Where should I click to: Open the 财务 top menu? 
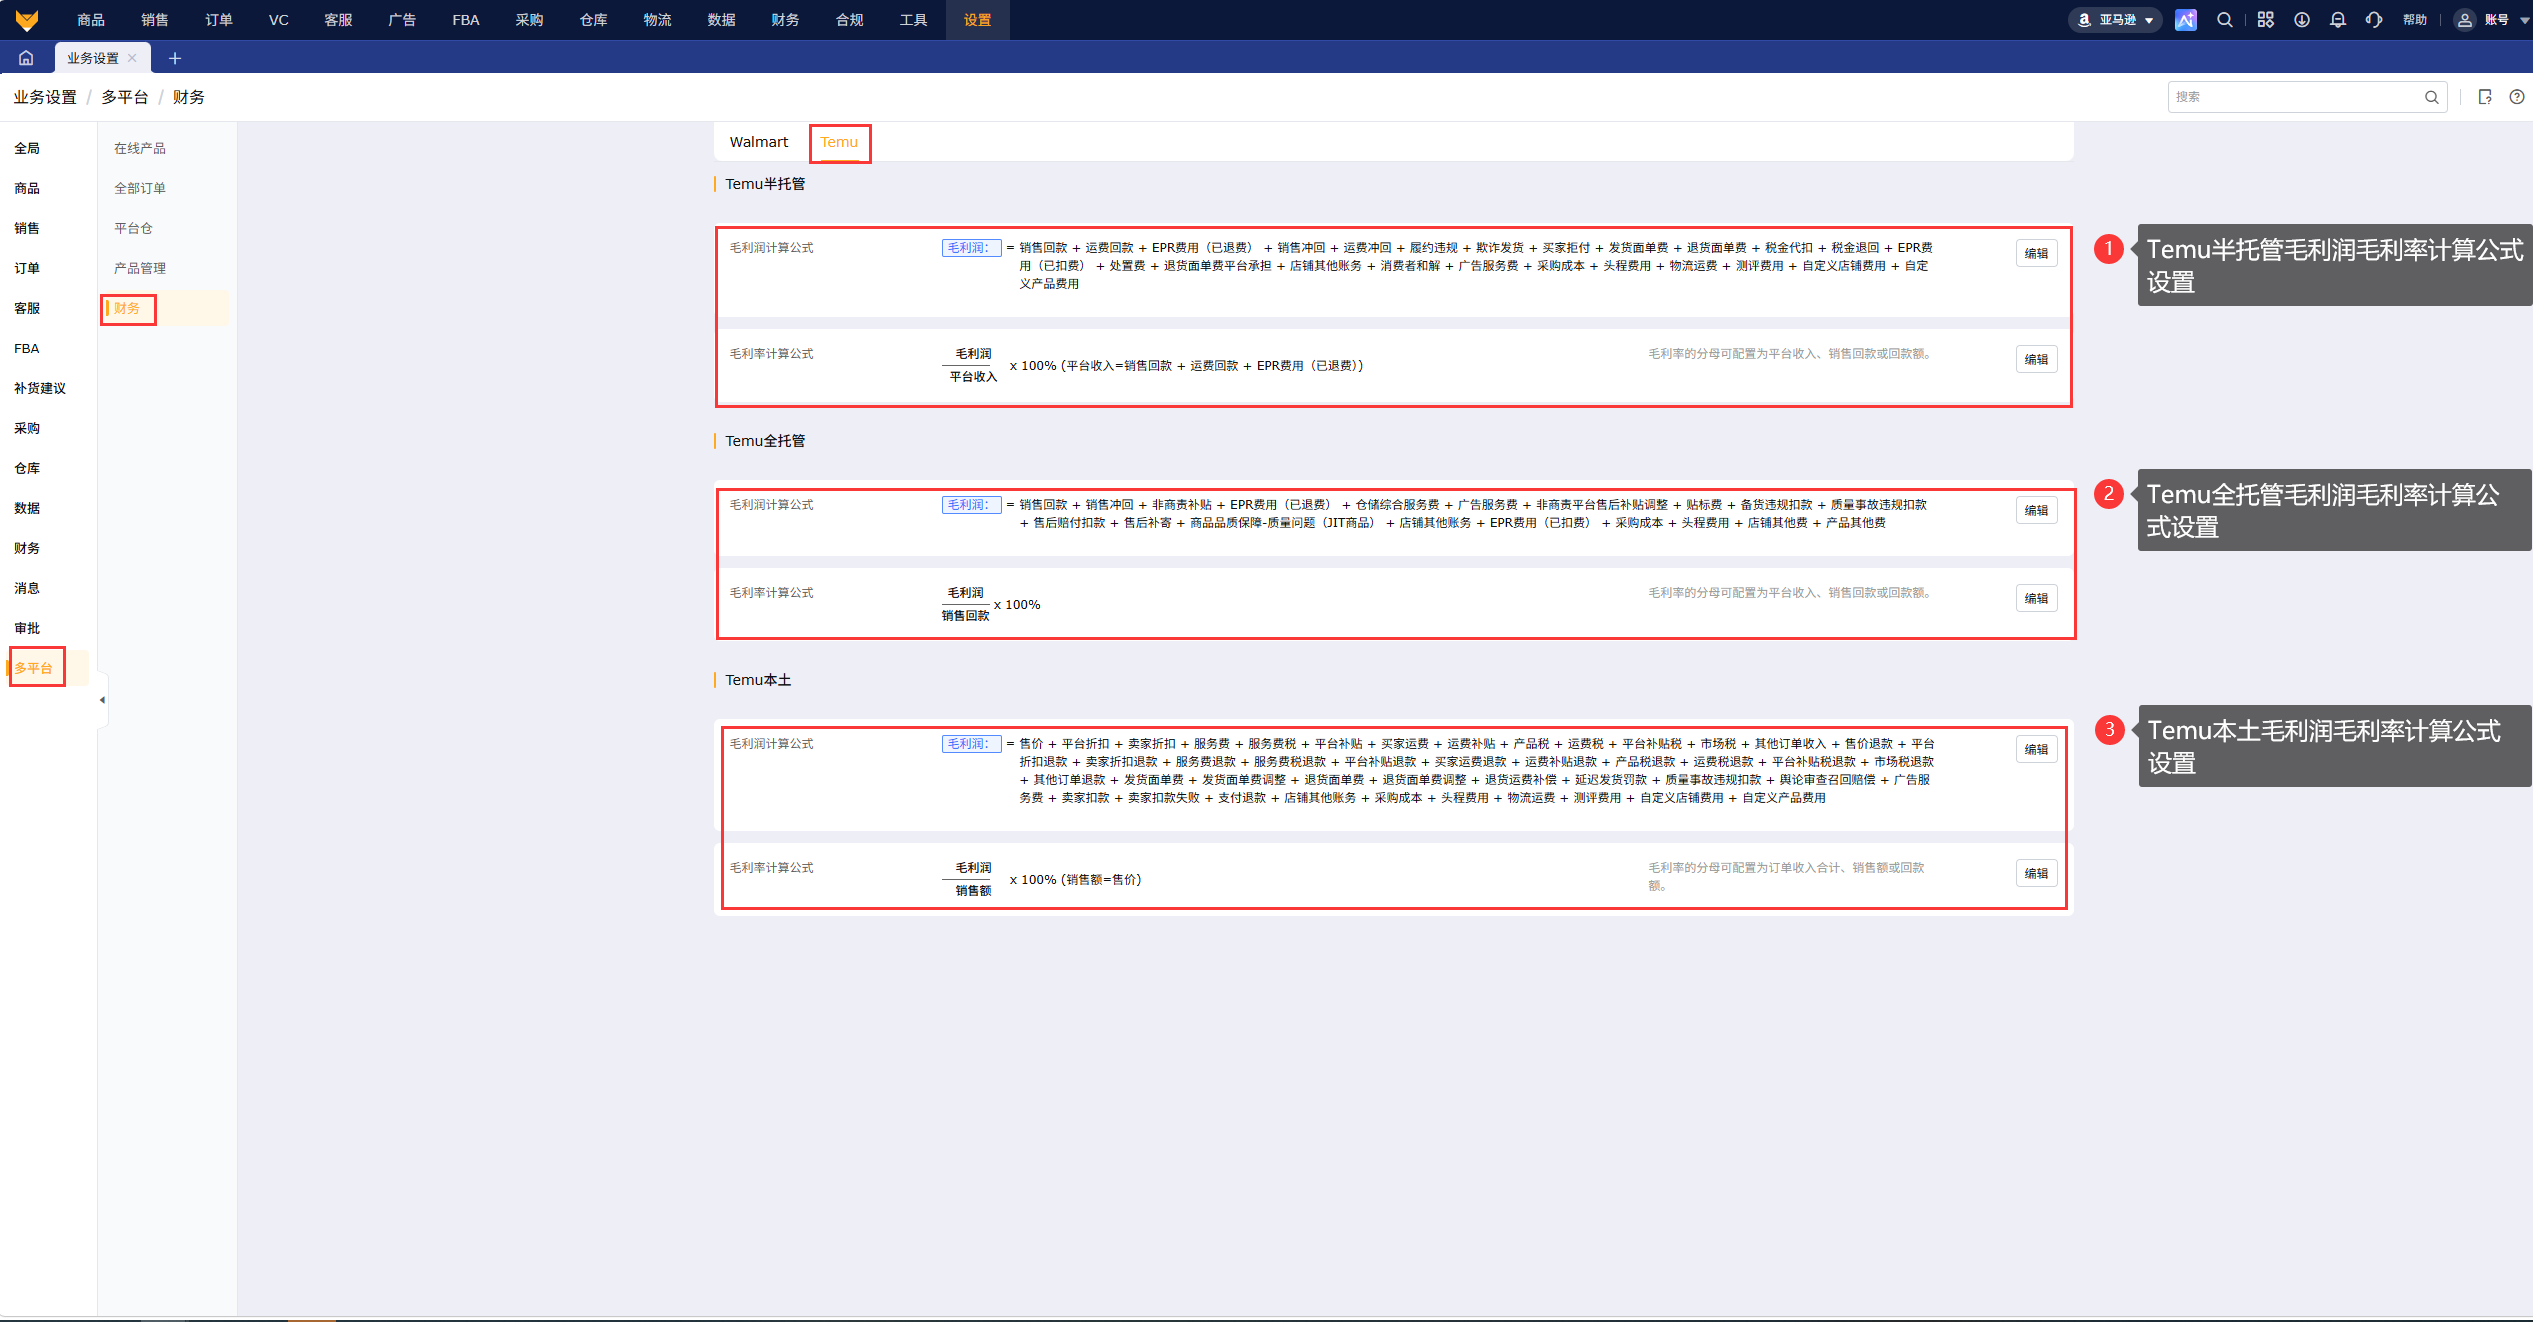(786, 20)
